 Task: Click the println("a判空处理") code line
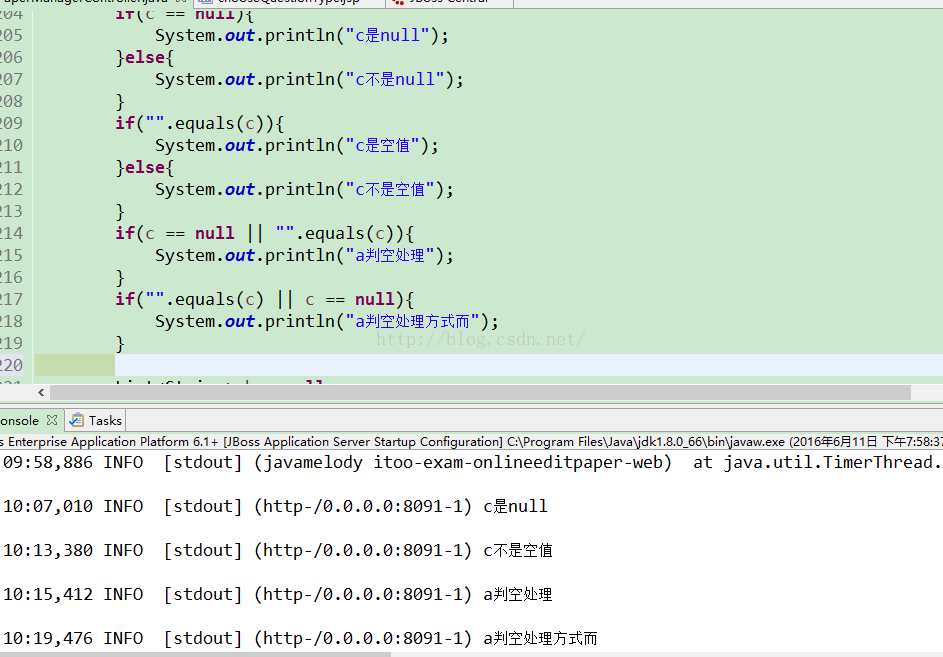point(304,256)
